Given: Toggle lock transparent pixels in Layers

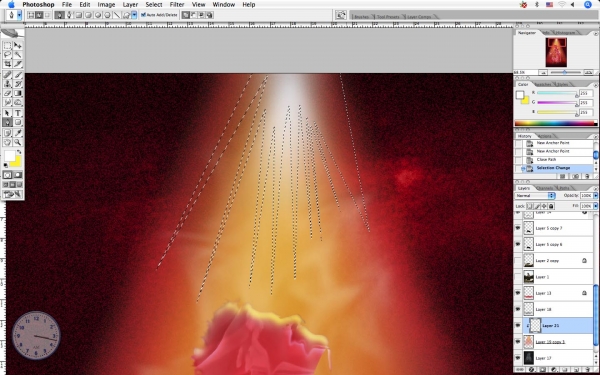Looking at the screenshot, I should 530,206.
